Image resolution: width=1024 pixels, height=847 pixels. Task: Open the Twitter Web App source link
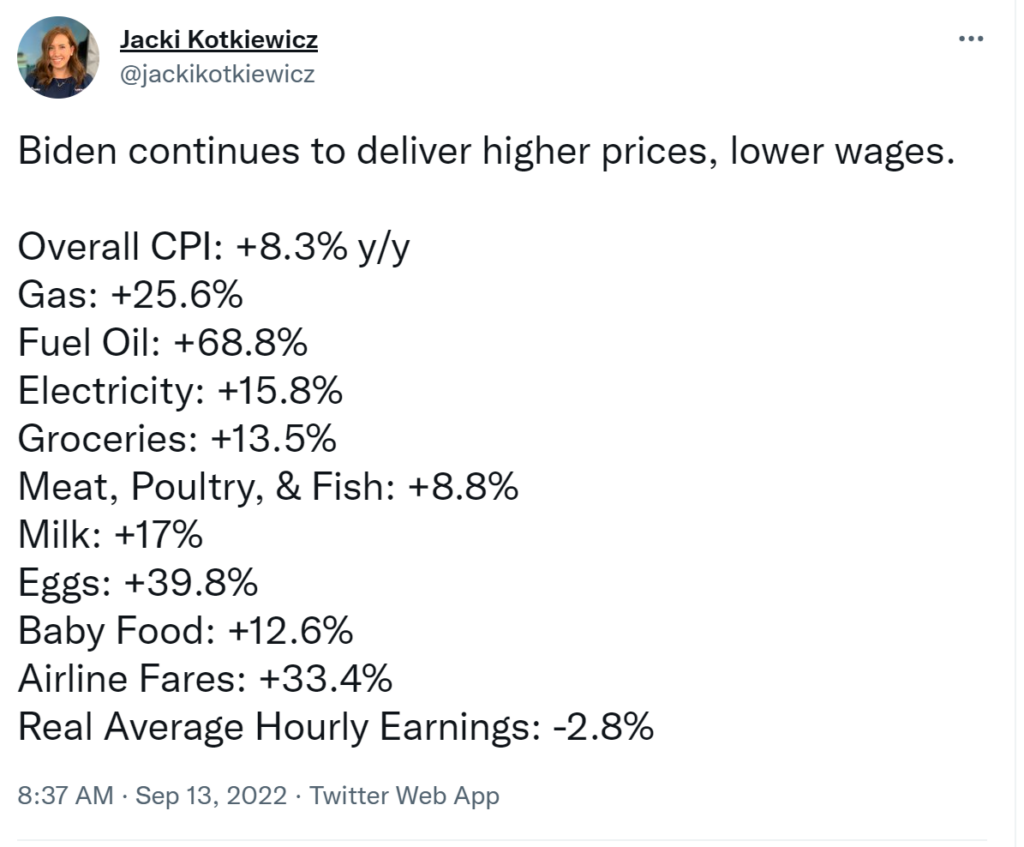(404, 796)
